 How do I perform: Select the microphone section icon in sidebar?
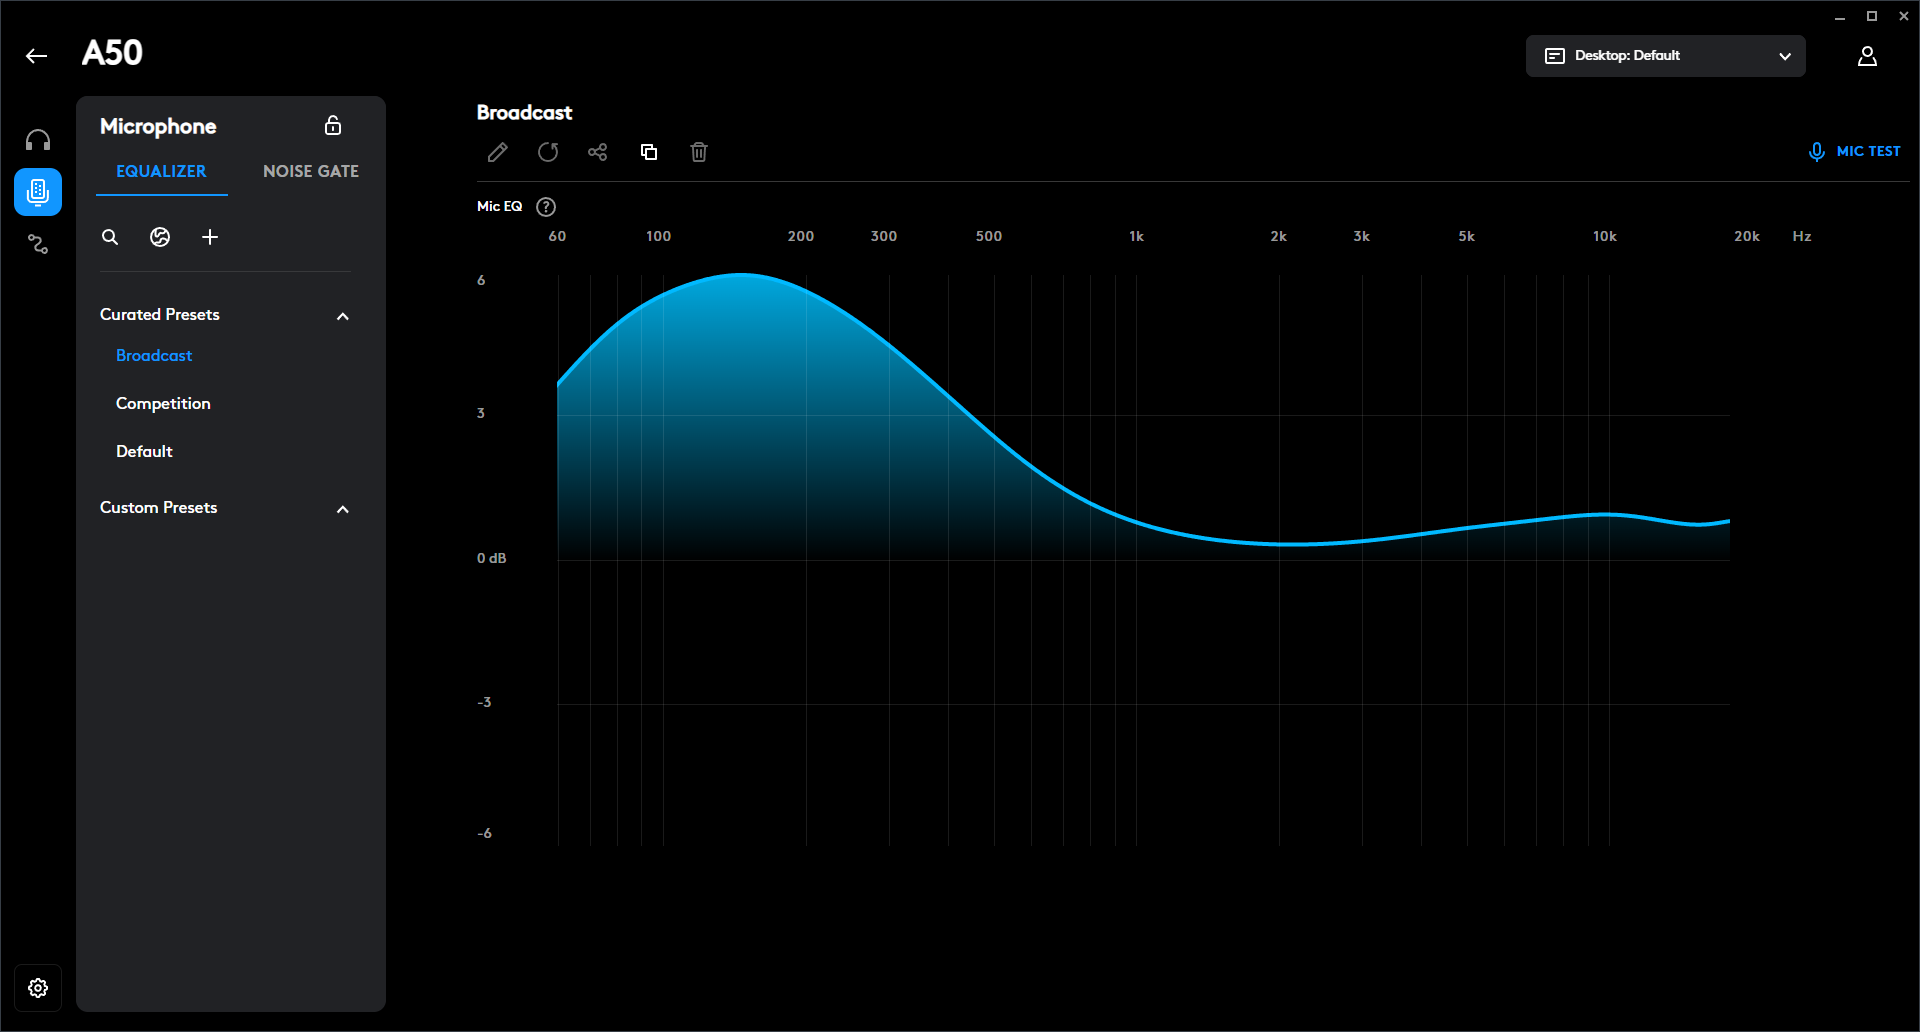(x=38, y=192)
